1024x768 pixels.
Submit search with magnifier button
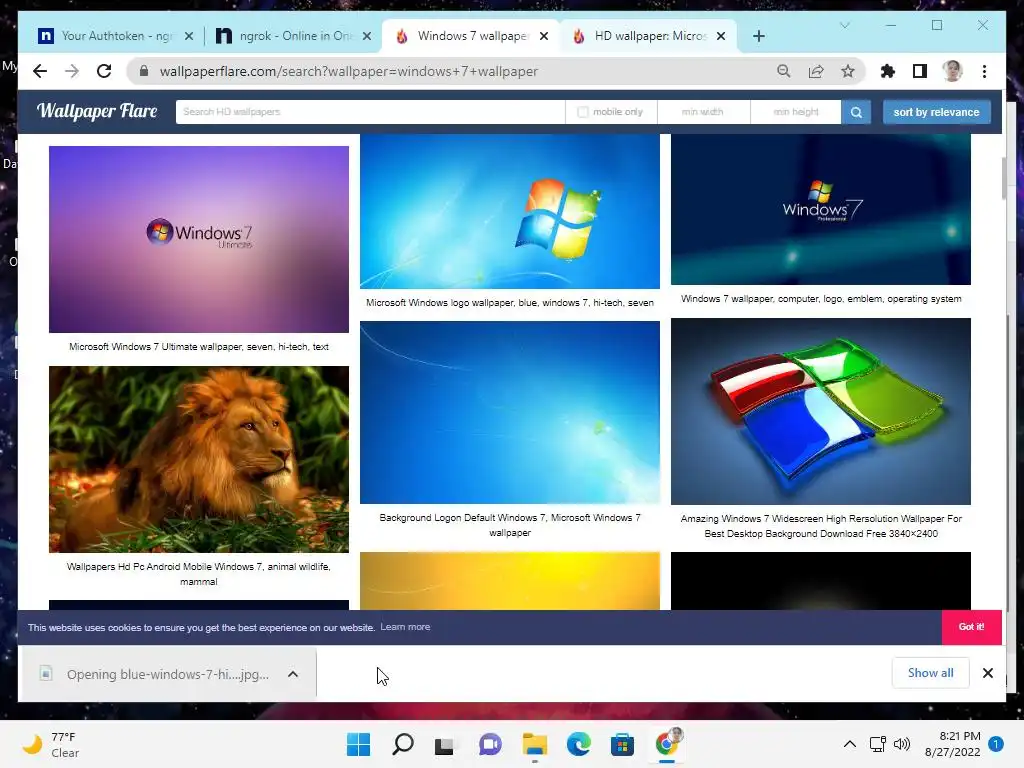tap(856, 112)
